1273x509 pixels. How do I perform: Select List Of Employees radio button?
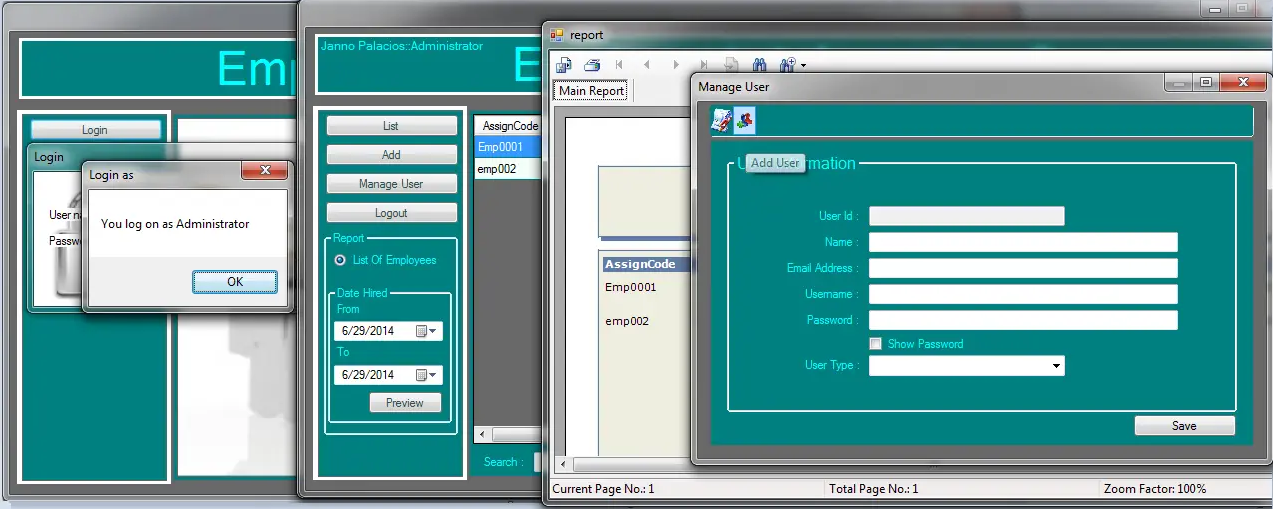coord(340,260)
